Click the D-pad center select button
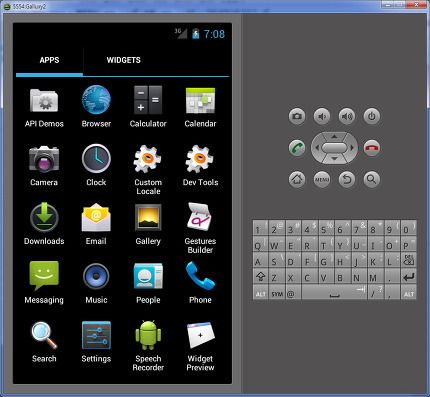The width and height of the screenshot is (430, 397). click(x=334, y=148)
